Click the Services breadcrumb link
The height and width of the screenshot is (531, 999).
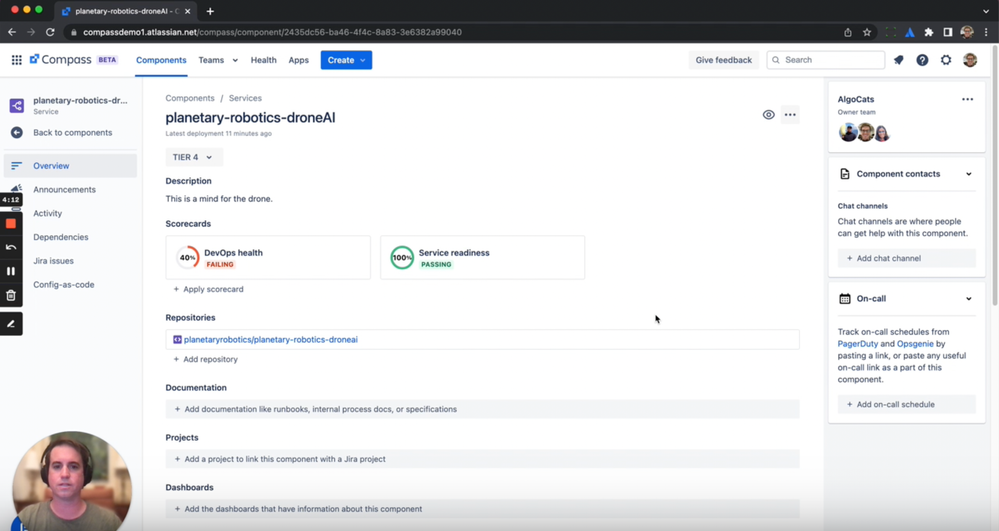click(245, 98)
